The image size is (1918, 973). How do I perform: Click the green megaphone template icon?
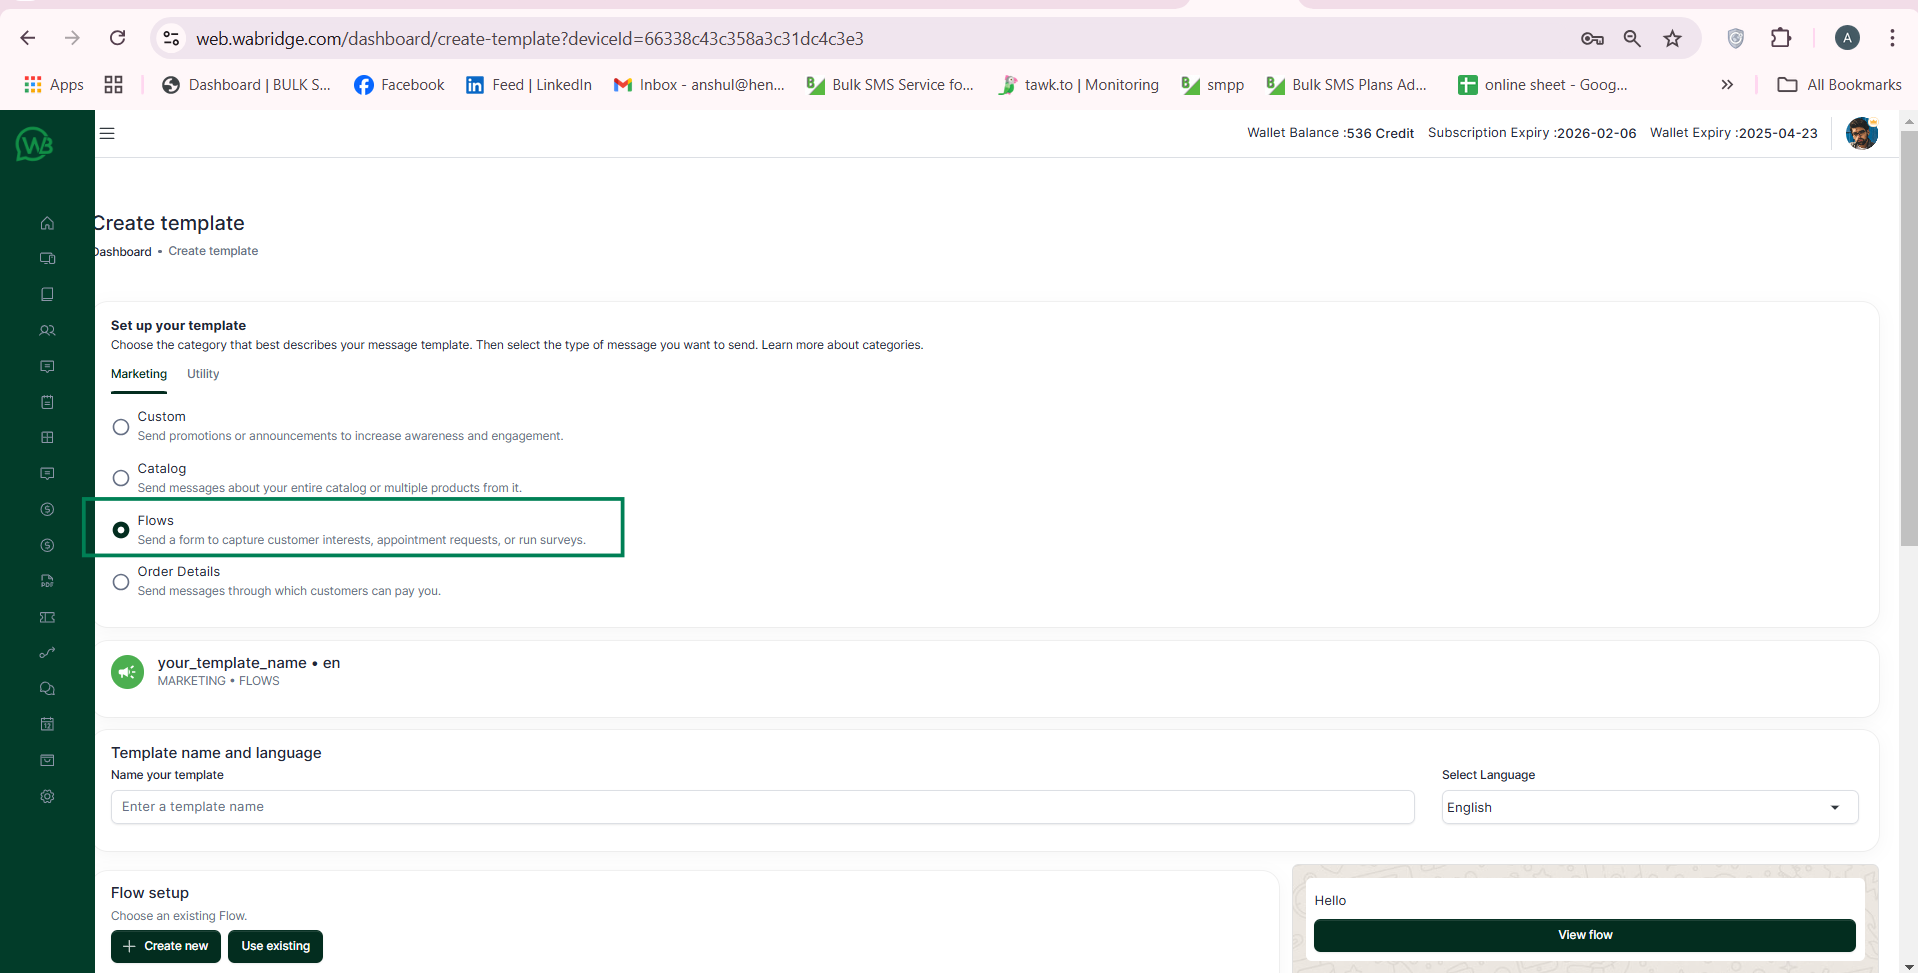pyautogui.click(x=127, y=672)
